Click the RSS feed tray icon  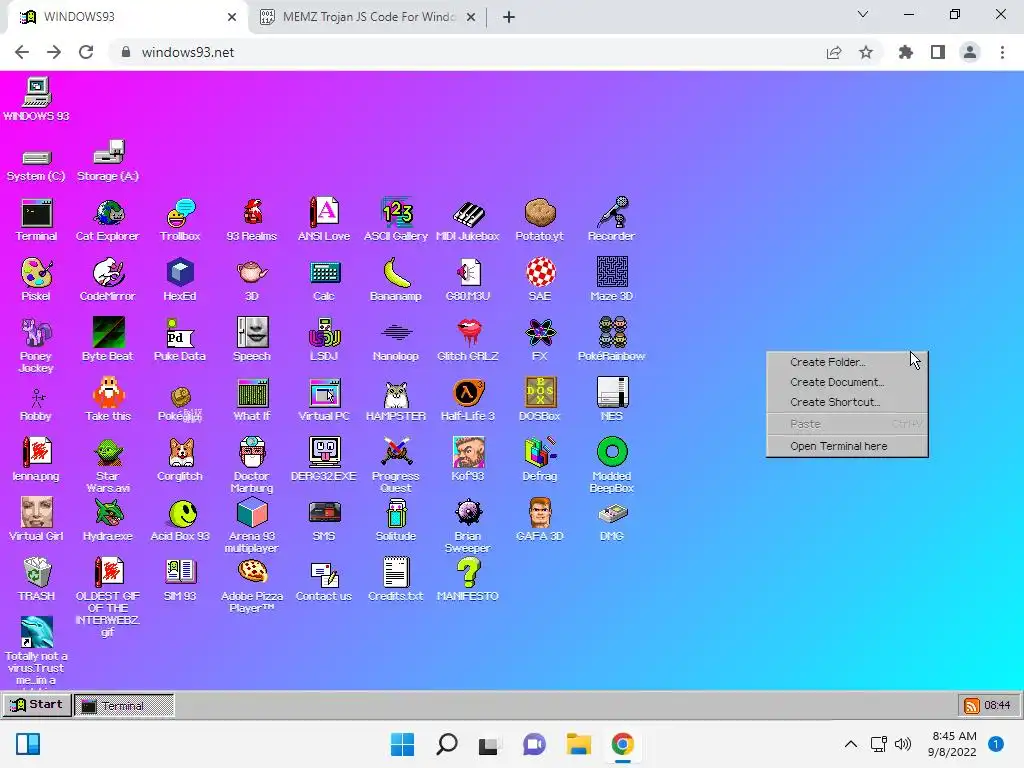click(x=971, y=705)
